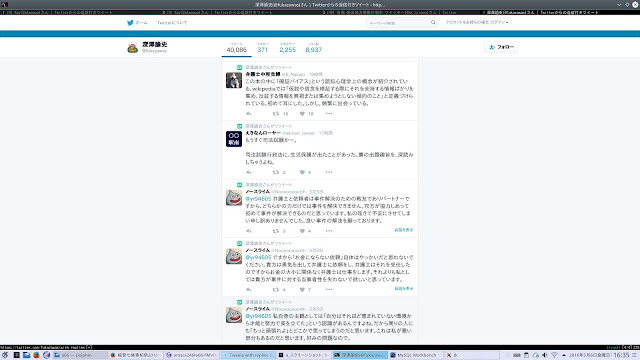Click the @yr94605 mention in fifth tweet
The image size is (640, 360).
point(258,316)
